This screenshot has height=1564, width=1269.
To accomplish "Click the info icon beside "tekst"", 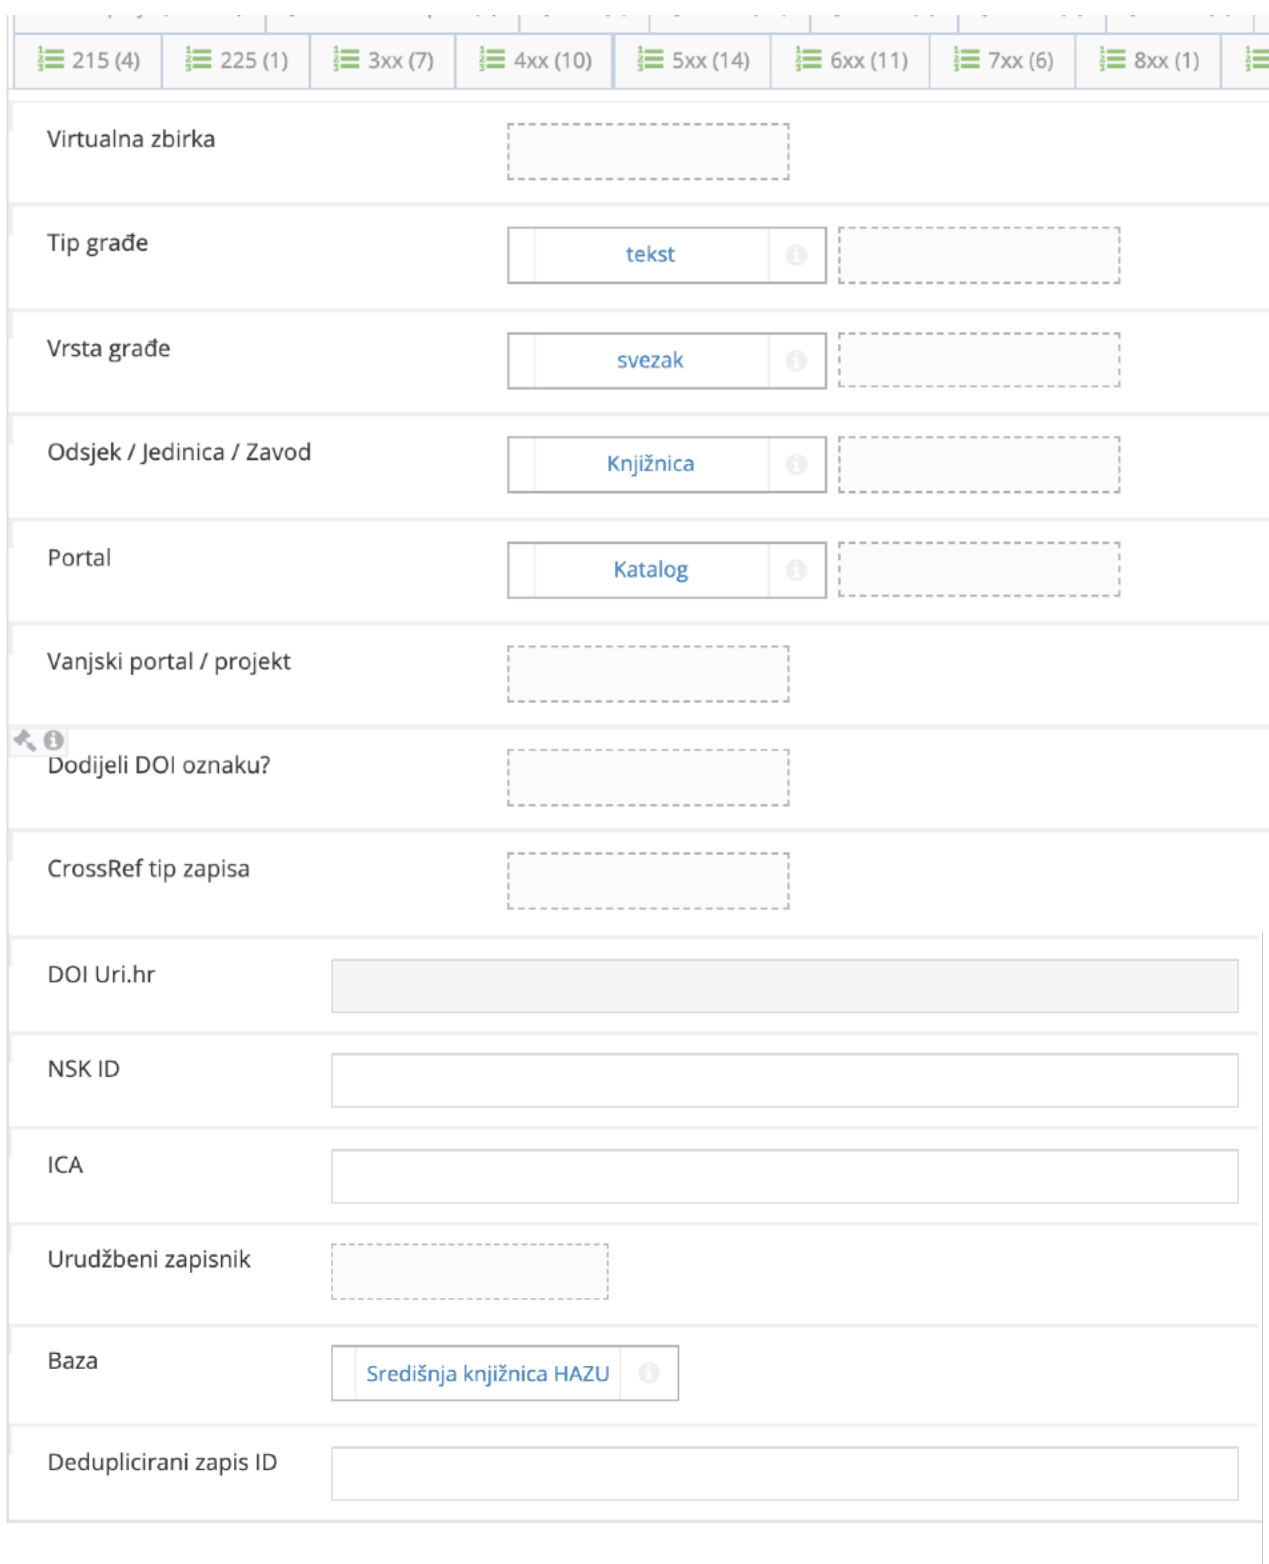I will 796,254.
